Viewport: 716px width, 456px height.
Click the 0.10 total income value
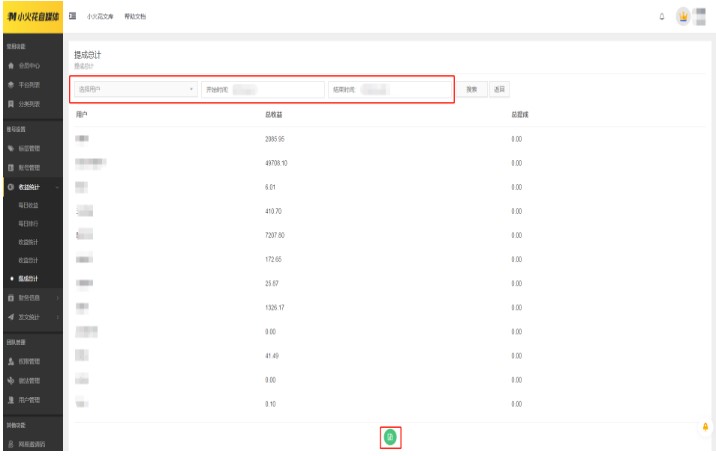pyautogui.click(x=270, y=404)
